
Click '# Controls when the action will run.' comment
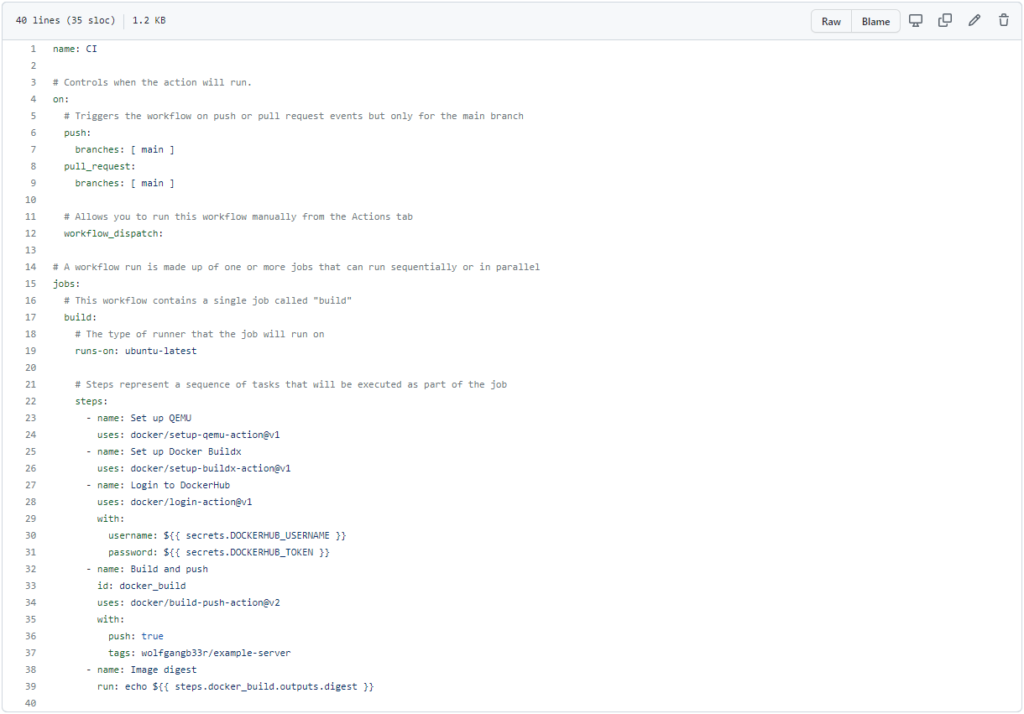point(152,82)
